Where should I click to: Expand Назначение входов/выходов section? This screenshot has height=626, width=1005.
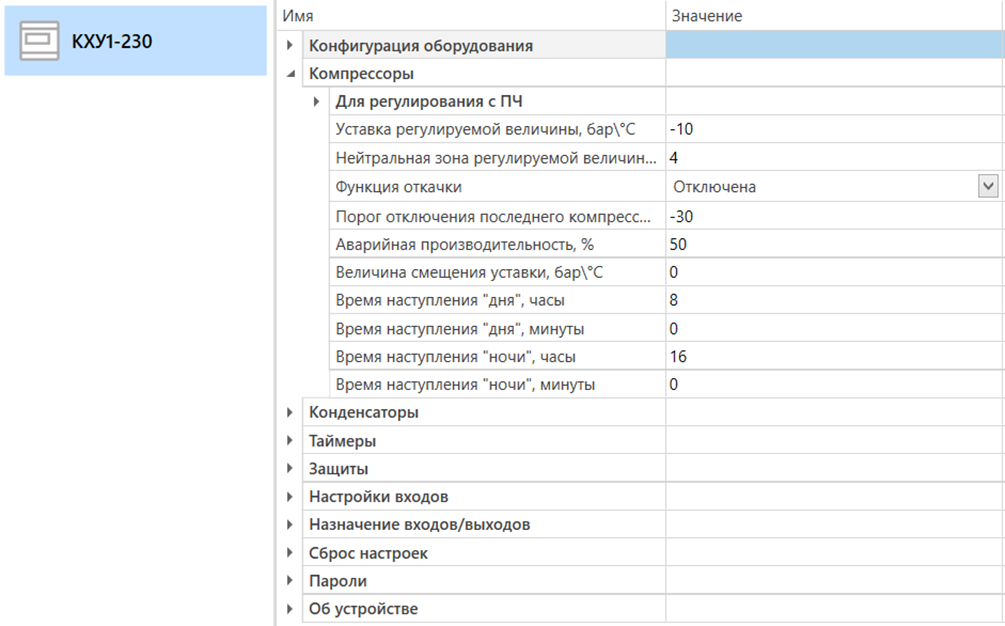290,525
